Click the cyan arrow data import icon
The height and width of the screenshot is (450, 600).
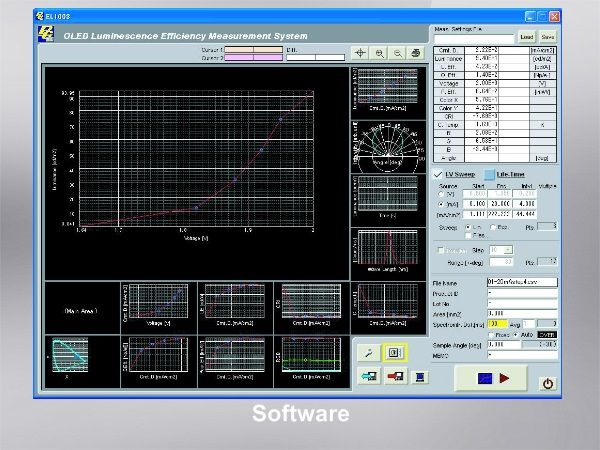(x=369, y=377)
